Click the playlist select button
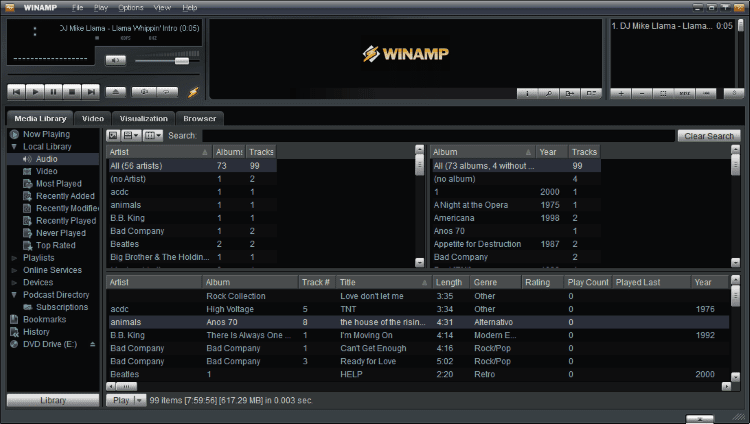The height and width of the screenshot is (424, 750). point(663,93)
